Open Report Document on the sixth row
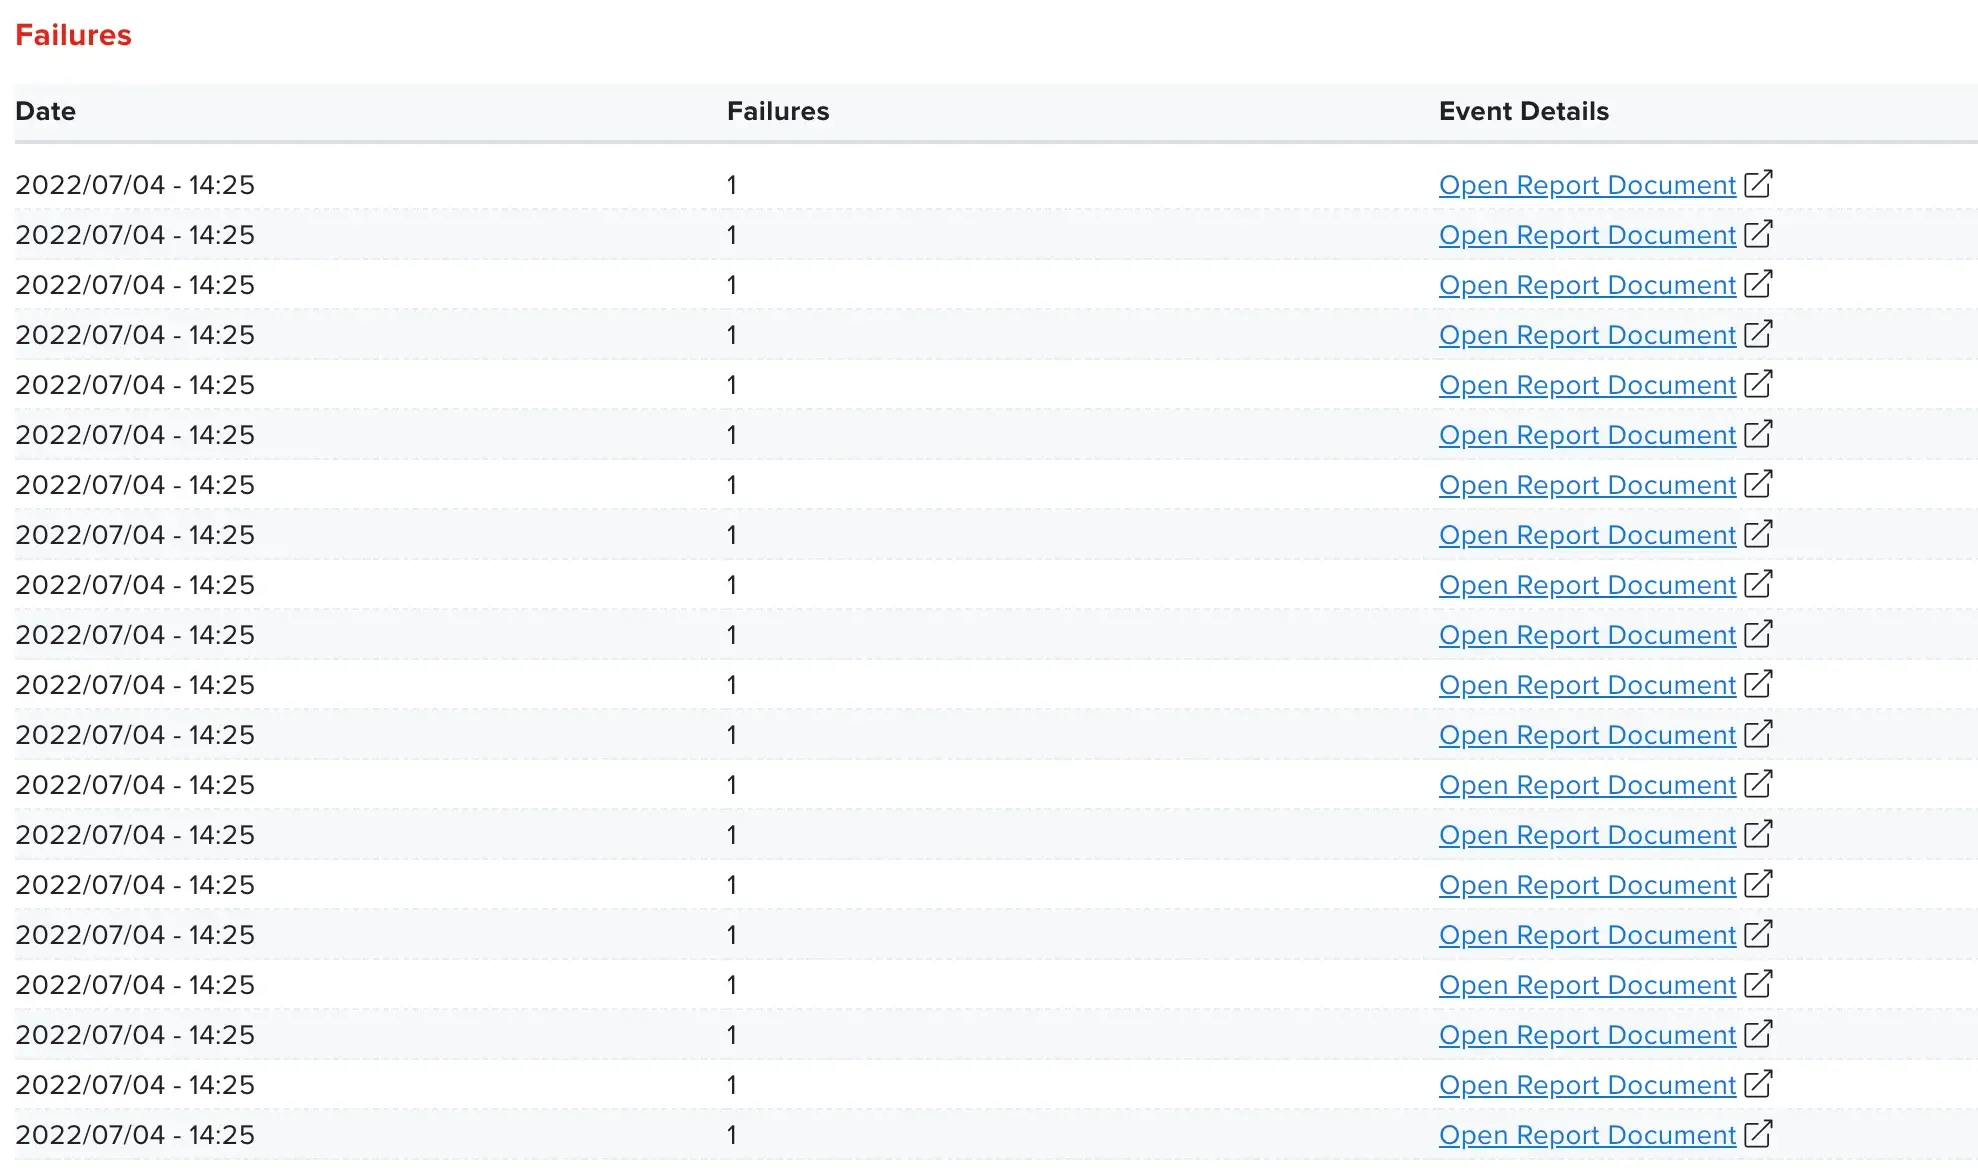The image size is (1978, 1176). (x=1586, y=434)
